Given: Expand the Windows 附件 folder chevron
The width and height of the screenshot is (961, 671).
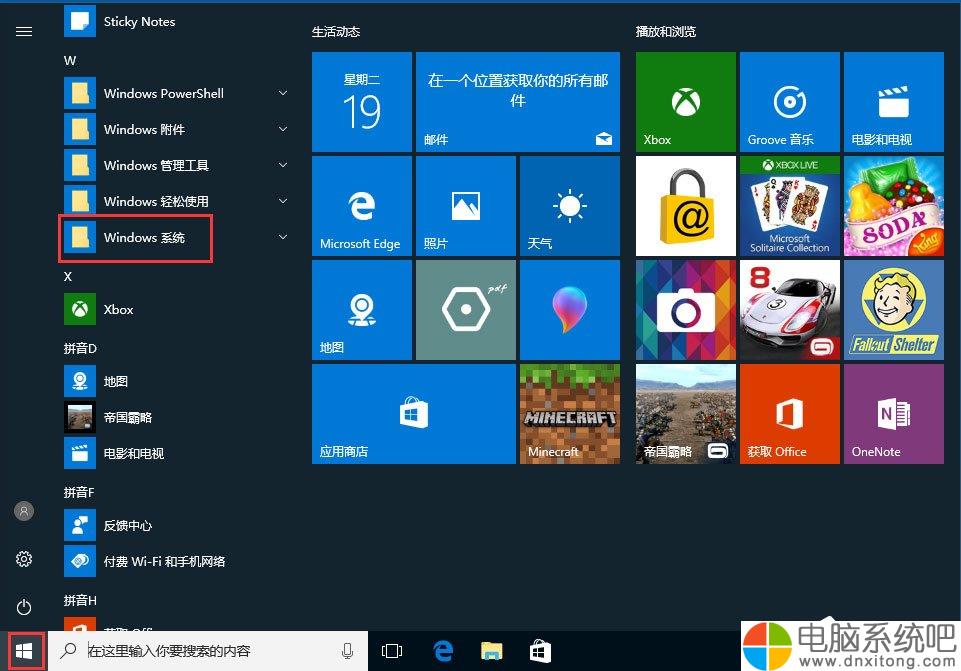Looking at the screenshot, I should (283, 129).
